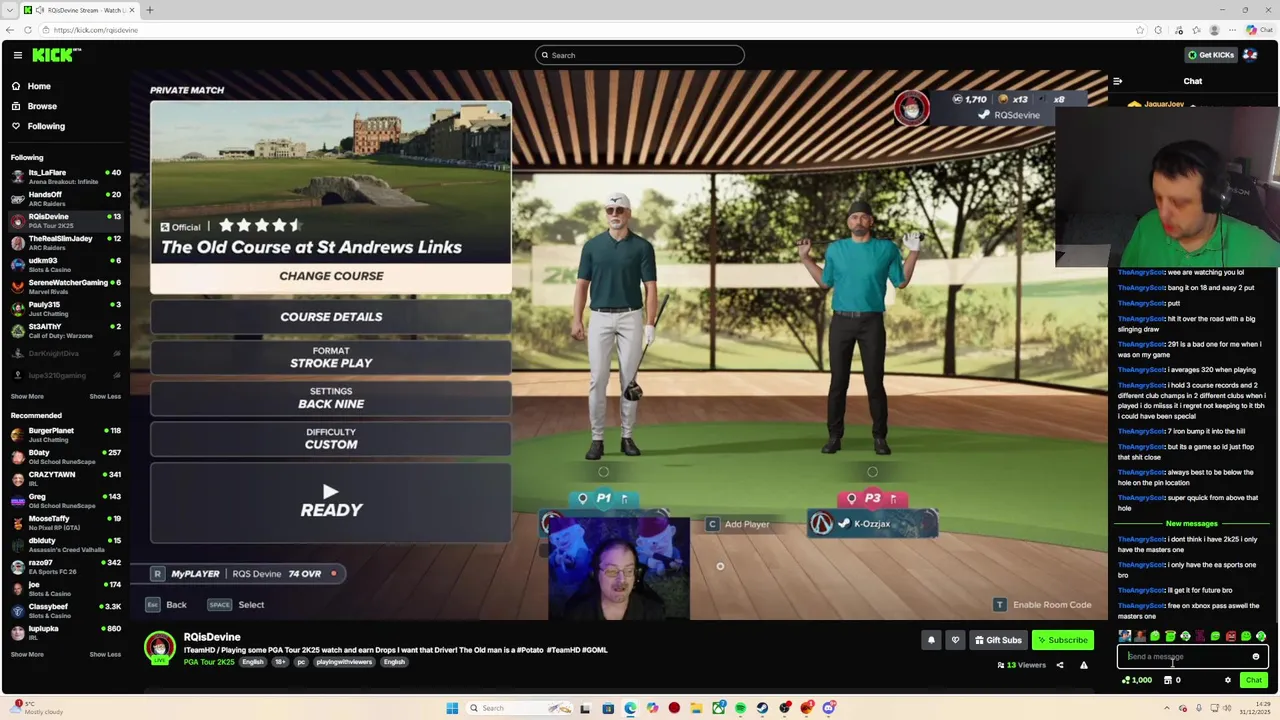The width and height of the screenshot is (1280, 720).
Task: Click the Back prompt in game
Action: point(167,605)
